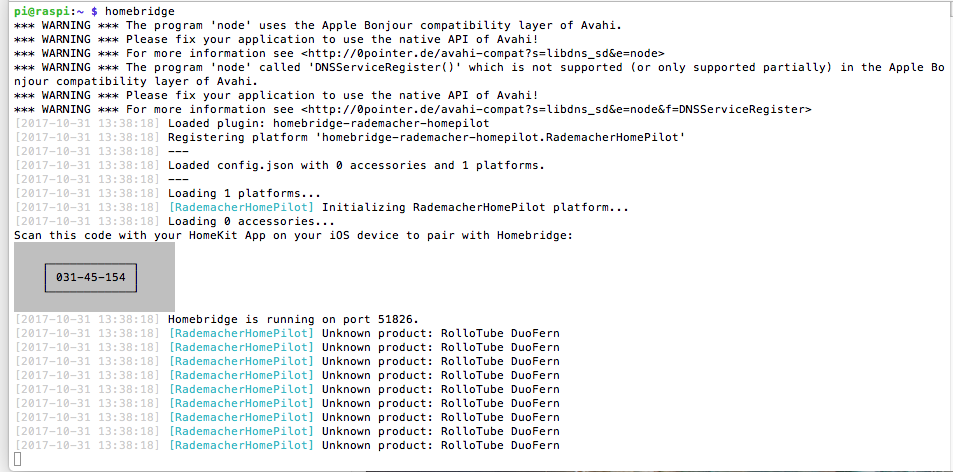Click the 'Loading 0 accessories...' message

[x=251, y=221]
